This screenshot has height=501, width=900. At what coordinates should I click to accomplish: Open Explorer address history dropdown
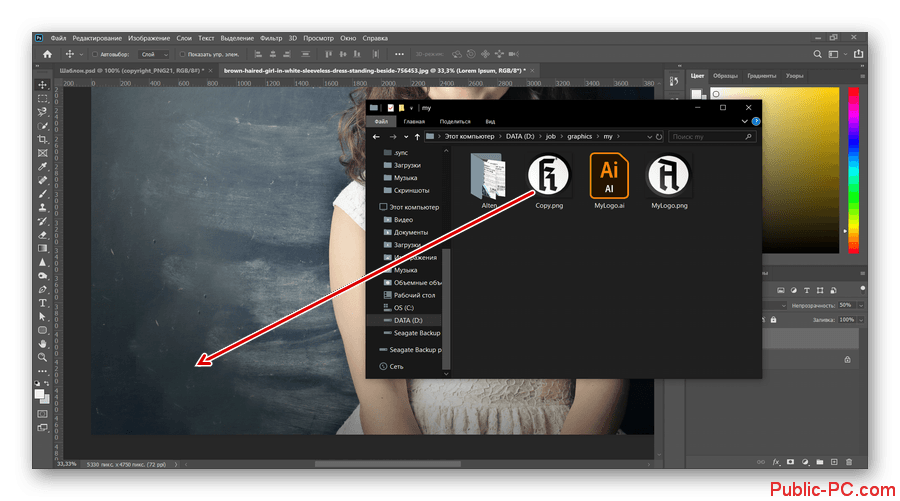pos(650,137)
